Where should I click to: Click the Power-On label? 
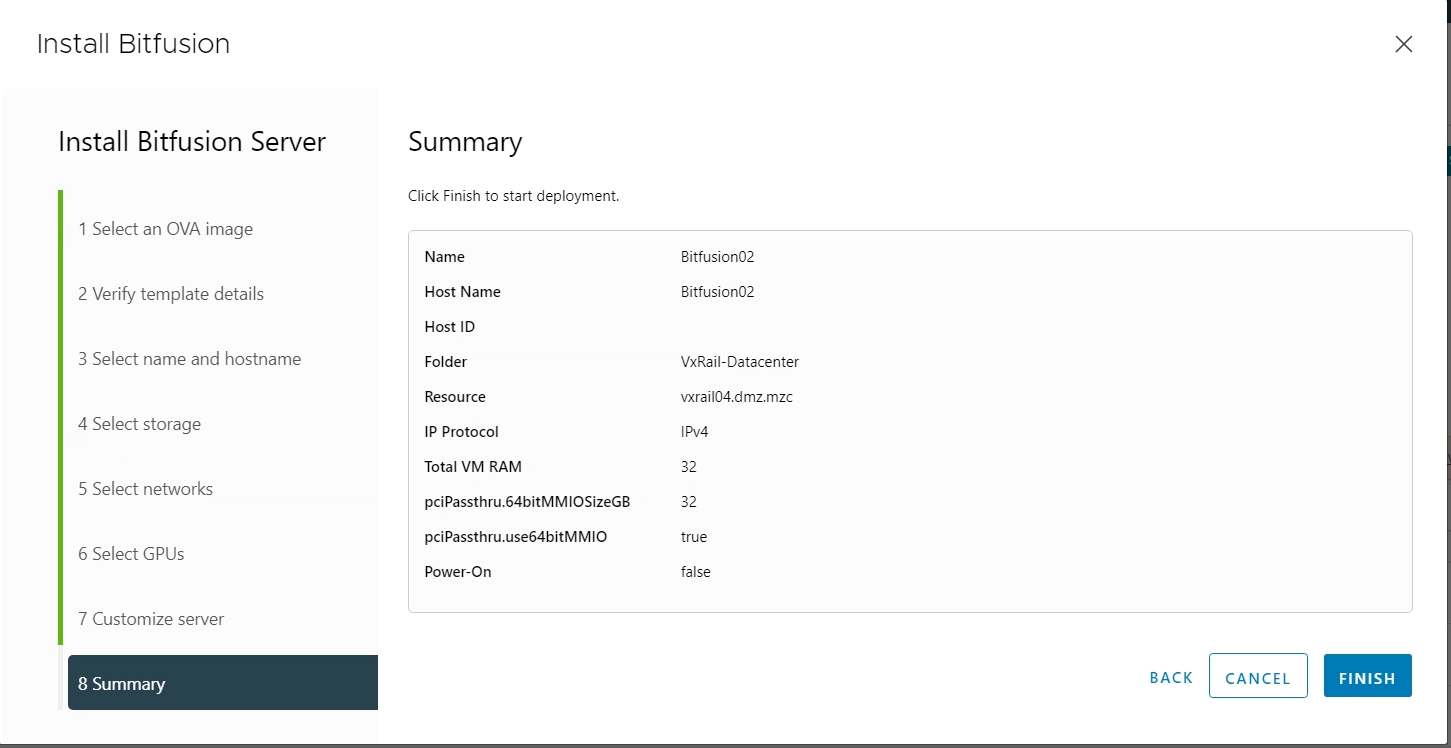coord(458,572)
